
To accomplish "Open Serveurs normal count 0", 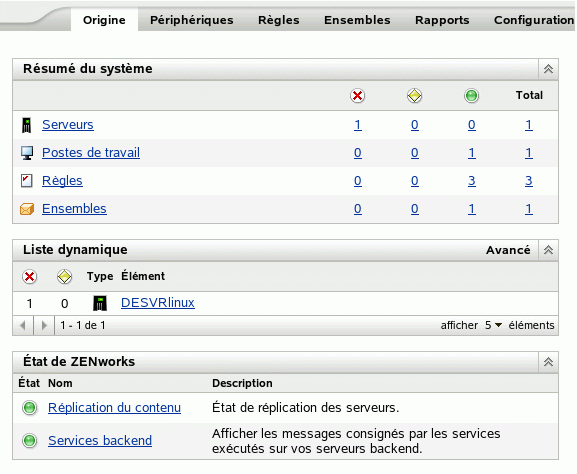I will 472,125.
